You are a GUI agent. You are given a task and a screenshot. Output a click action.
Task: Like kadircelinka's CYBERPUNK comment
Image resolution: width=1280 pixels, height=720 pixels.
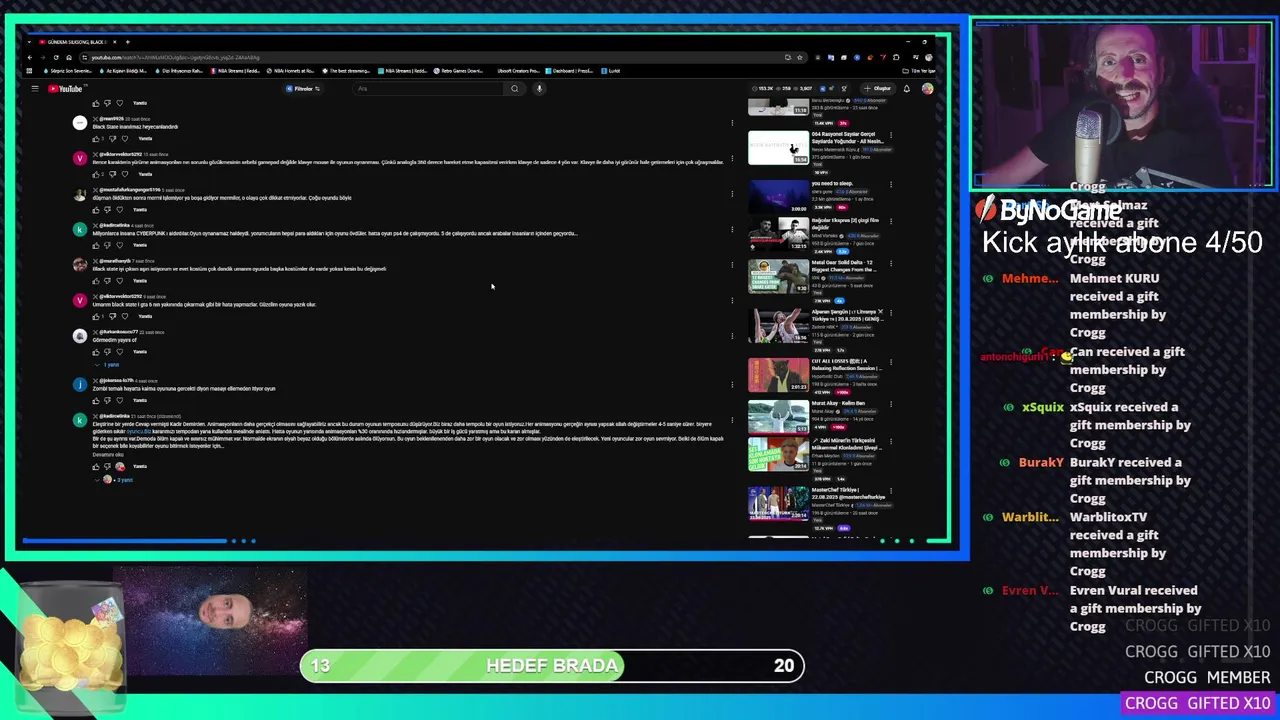(x=96, y=245)
